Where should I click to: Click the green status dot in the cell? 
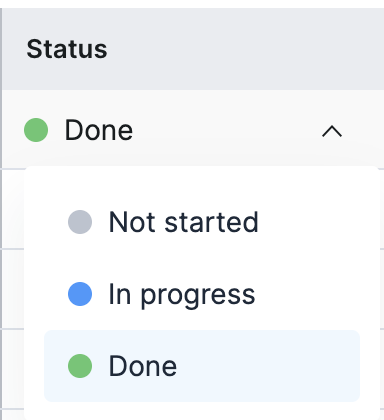(36, 130)
